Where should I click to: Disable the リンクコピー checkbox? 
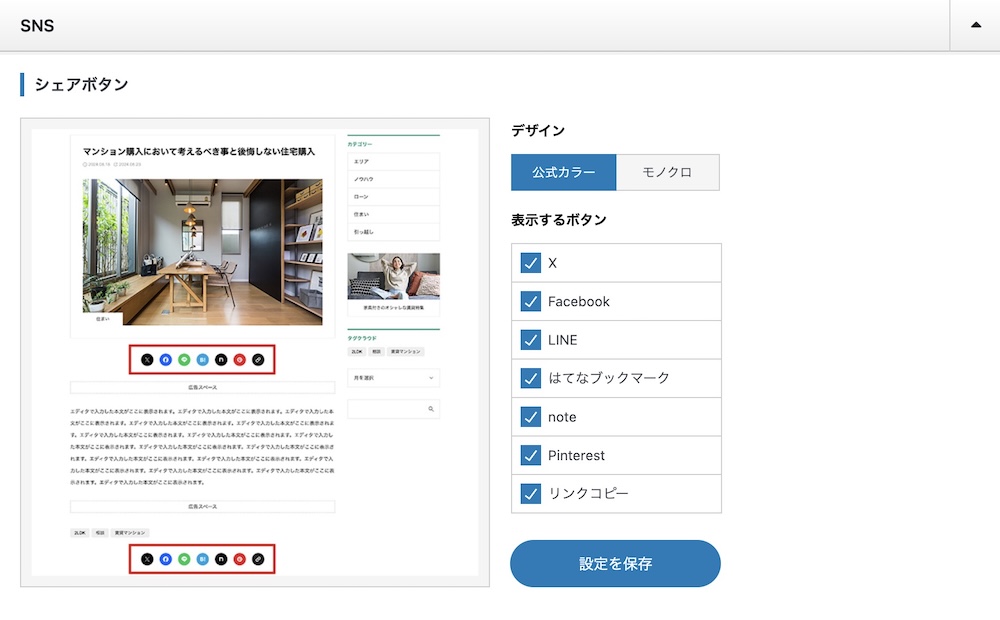pyautogui.click(x=531, y=494)
